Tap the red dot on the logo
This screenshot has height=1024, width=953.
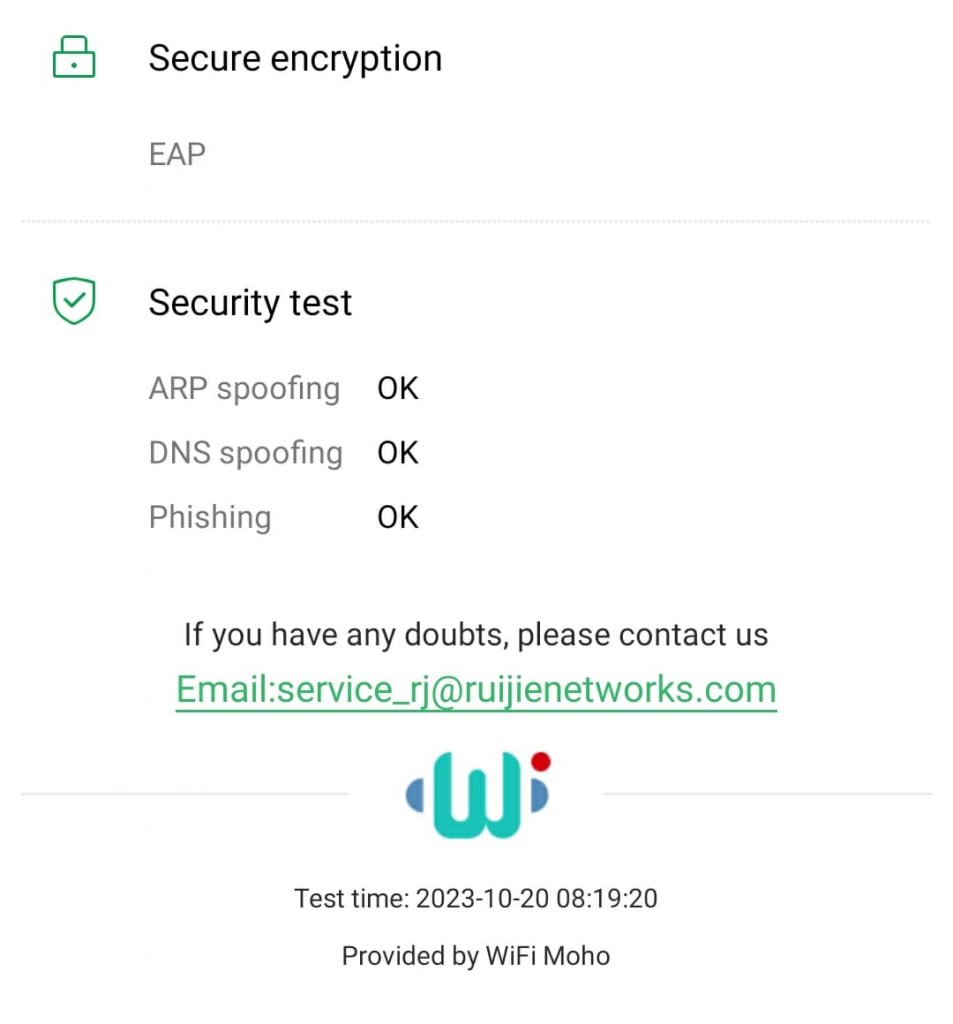(541, 762)
